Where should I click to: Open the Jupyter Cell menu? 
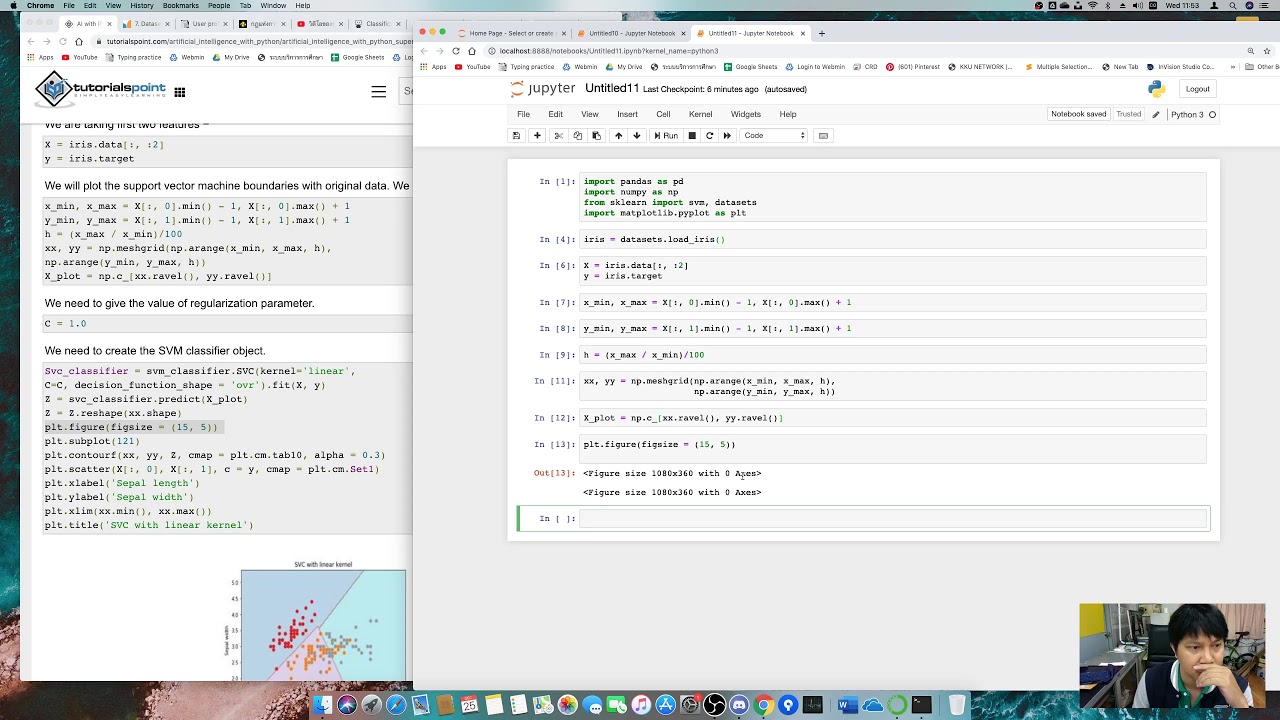[663, 114]
